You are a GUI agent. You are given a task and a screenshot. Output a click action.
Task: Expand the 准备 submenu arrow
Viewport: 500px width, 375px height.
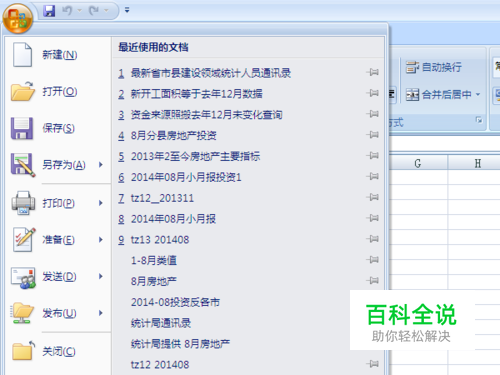[x=101, y=240]
